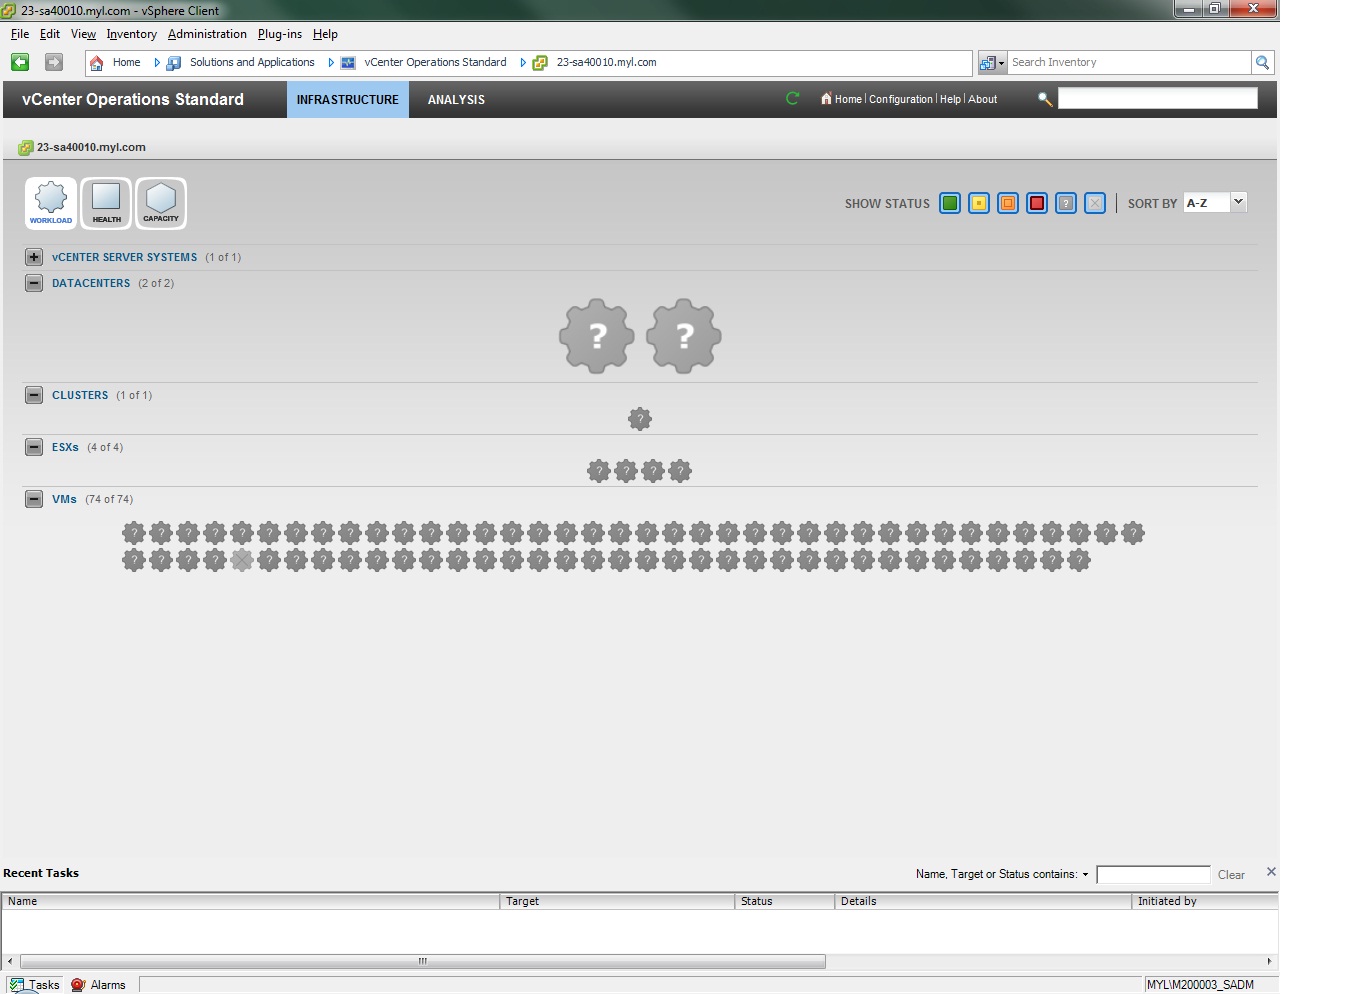Open the Inventory menu

point(131,33)
